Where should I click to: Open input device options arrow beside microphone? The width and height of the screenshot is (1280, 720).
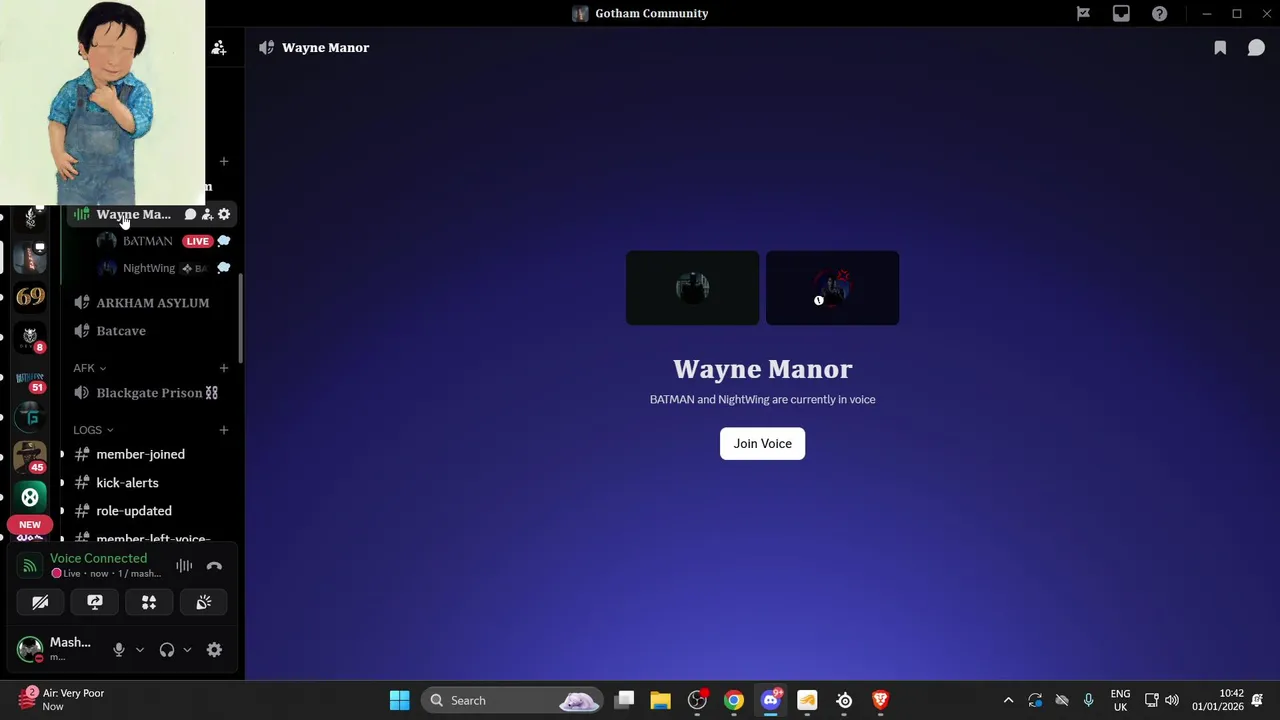139,650
